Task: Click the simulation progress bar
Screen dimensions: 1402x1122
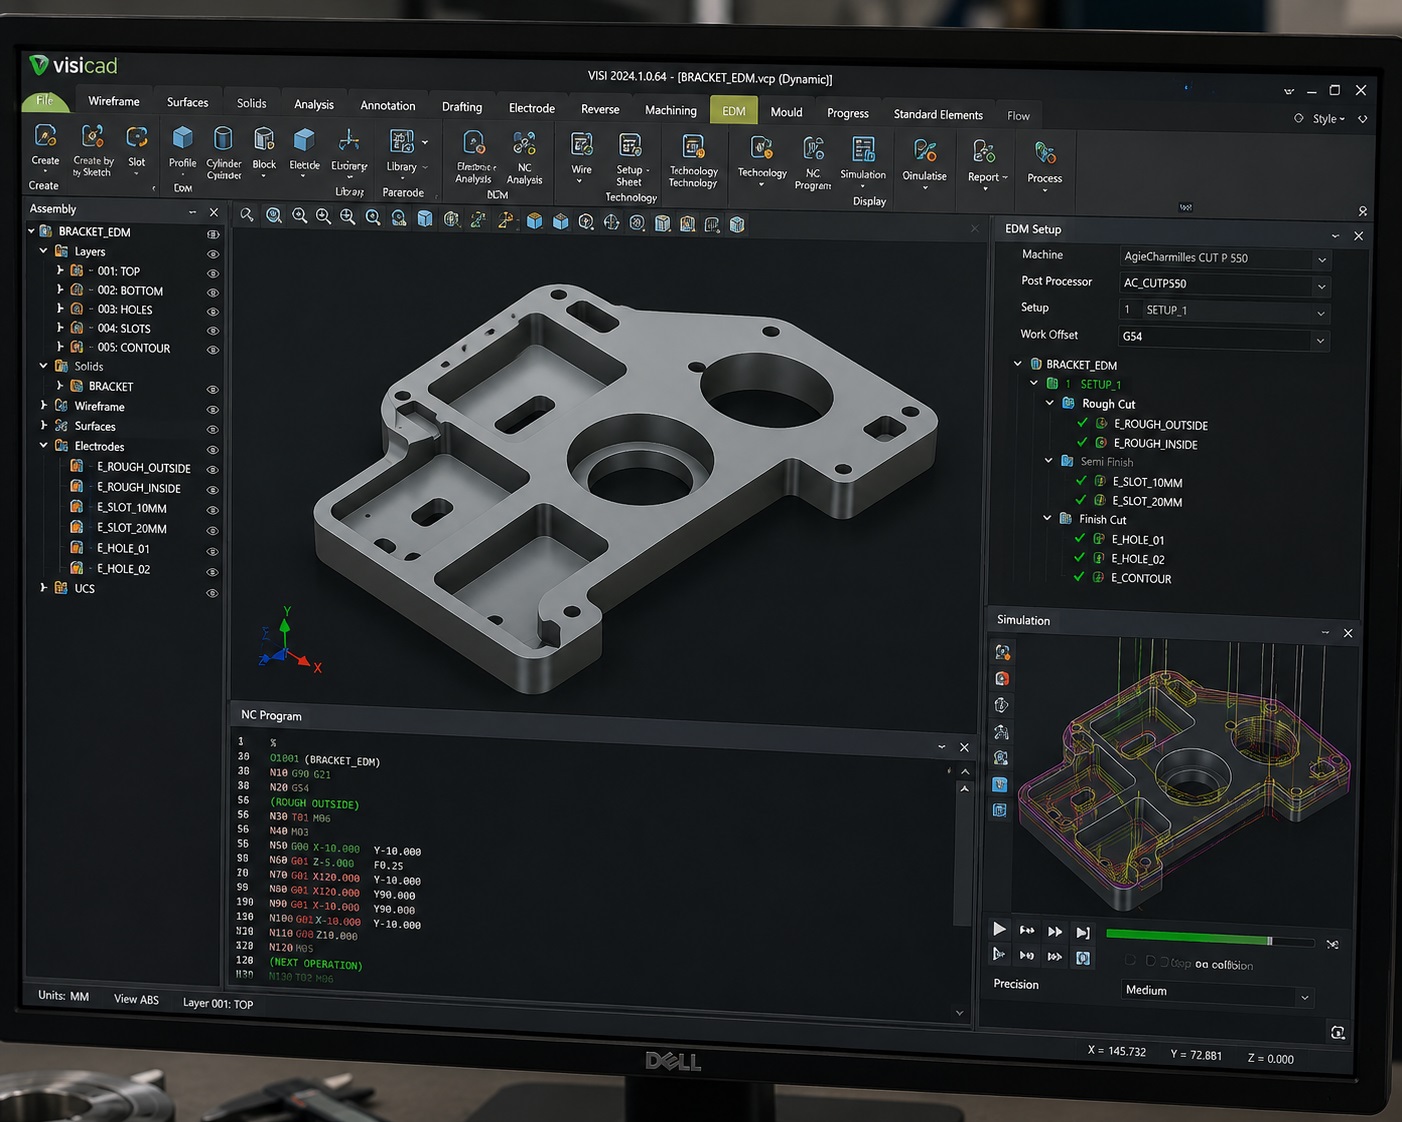Action: pos(1210,939)
